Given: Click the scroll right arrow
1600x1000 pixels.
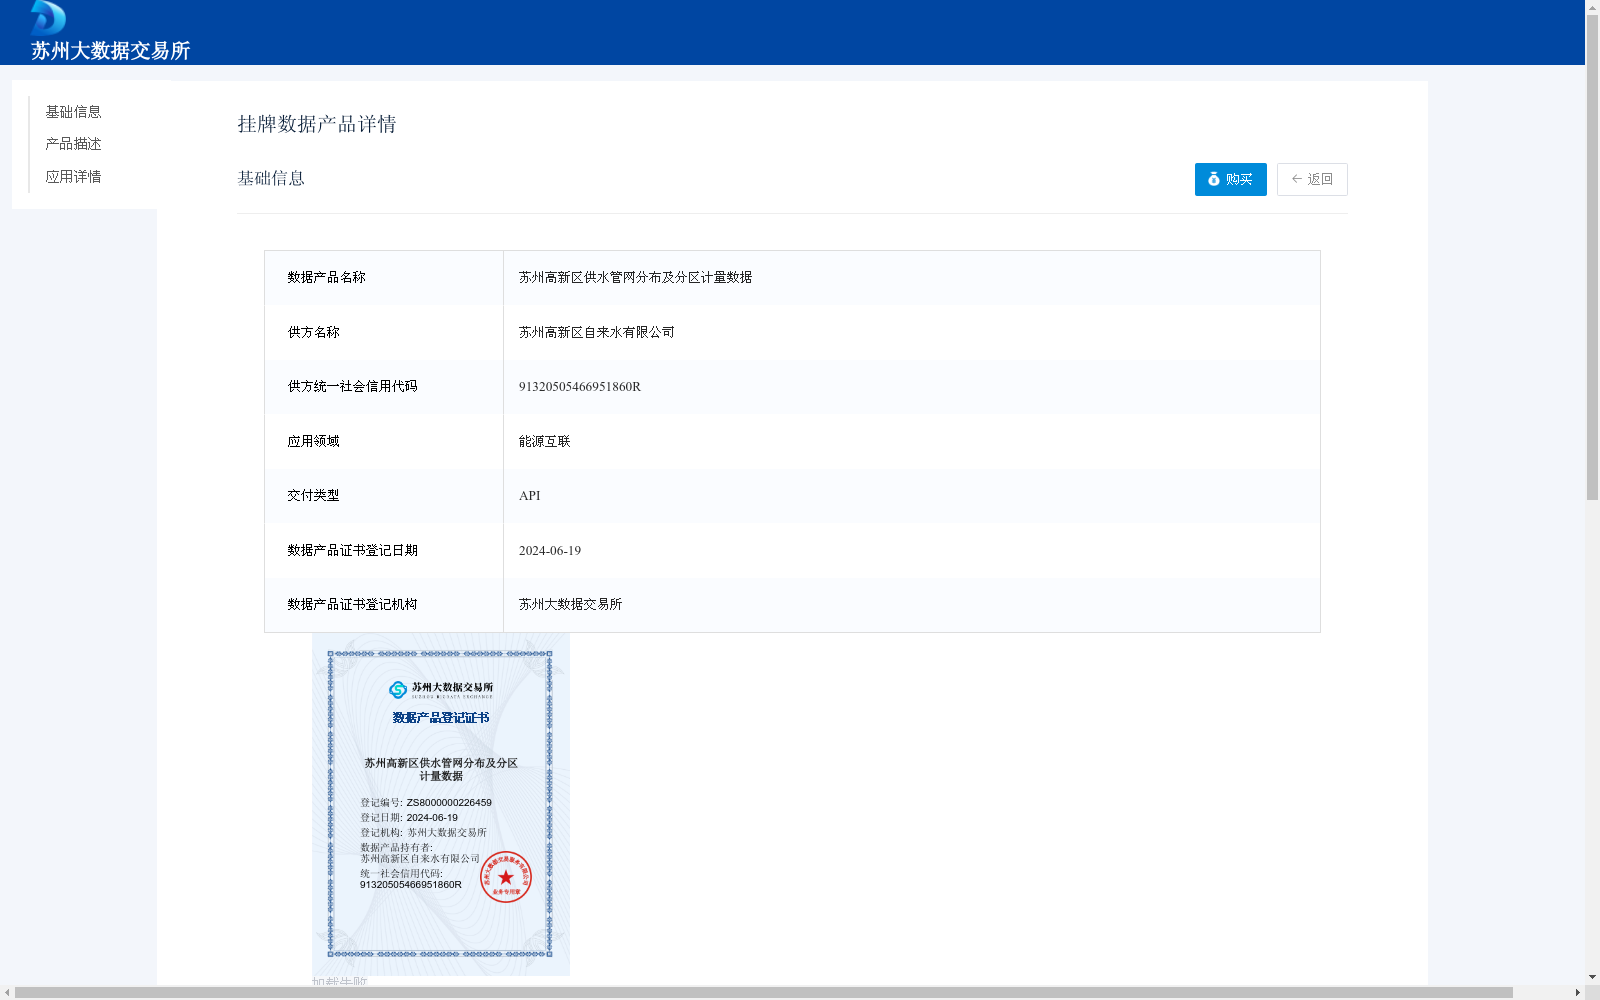Looking at the screenshot, I should [x=1578, y=993].
